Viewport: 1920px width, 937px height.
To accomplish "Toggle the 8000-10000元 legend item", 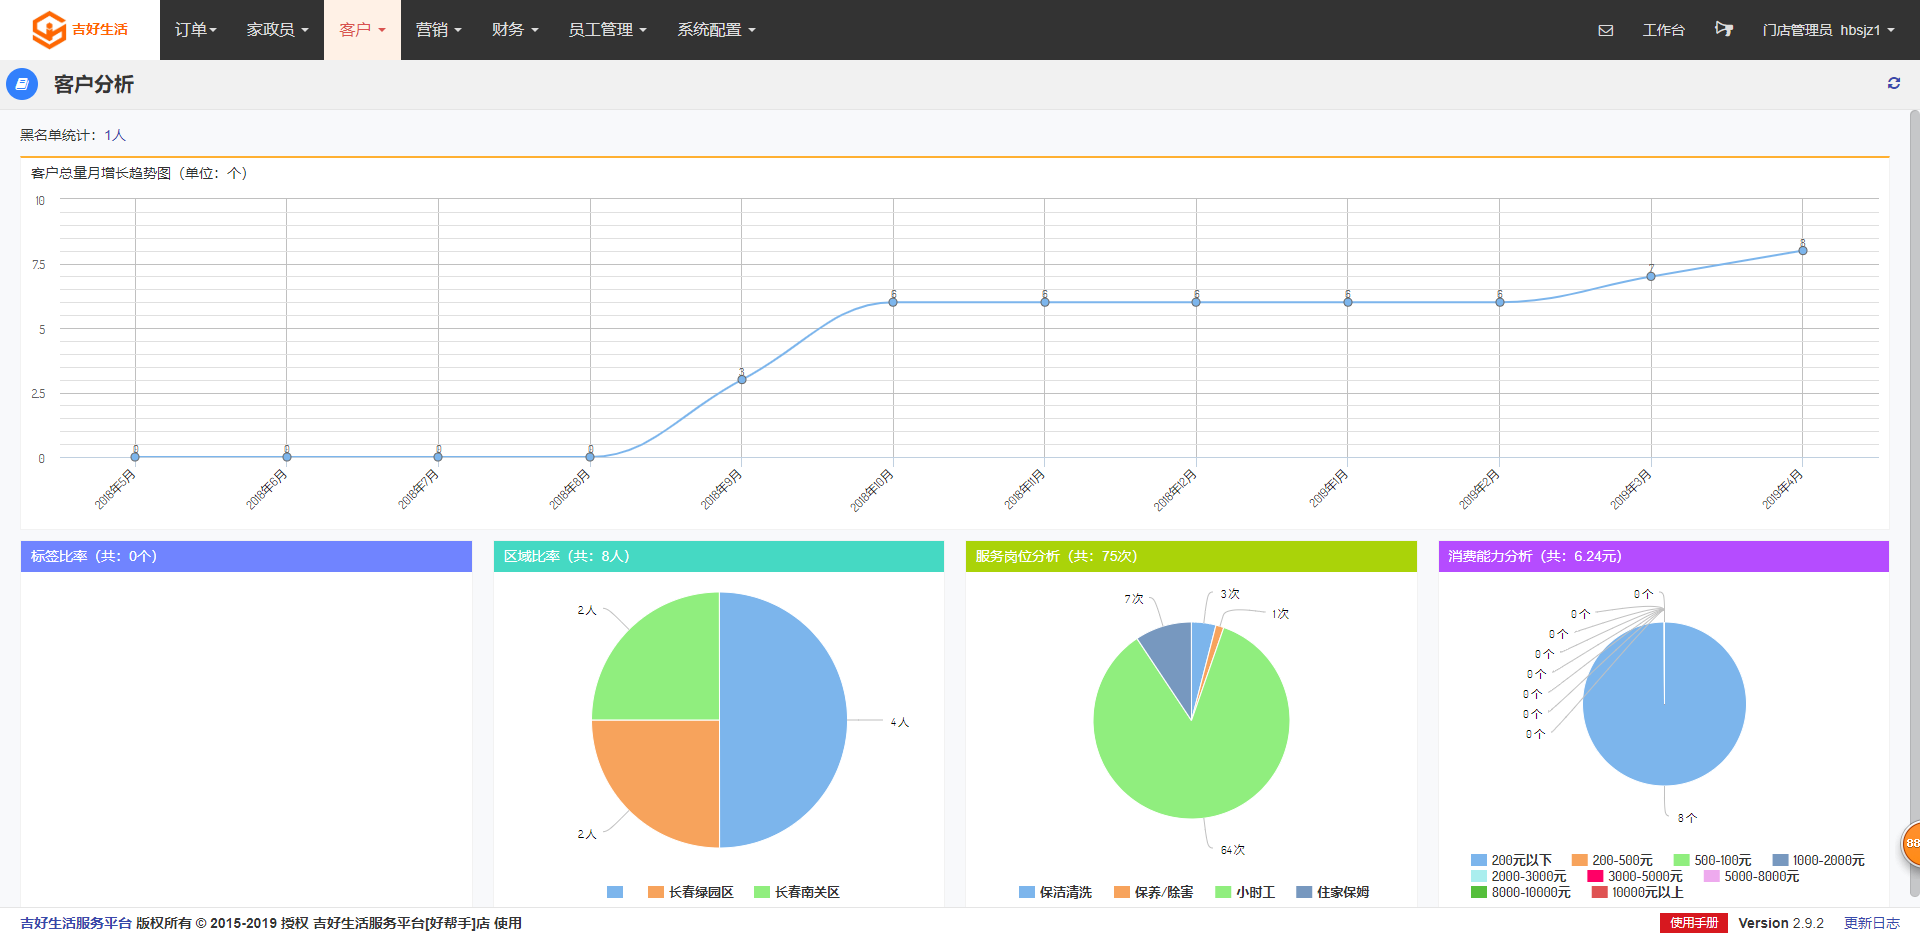I will tap(1521, 892).
